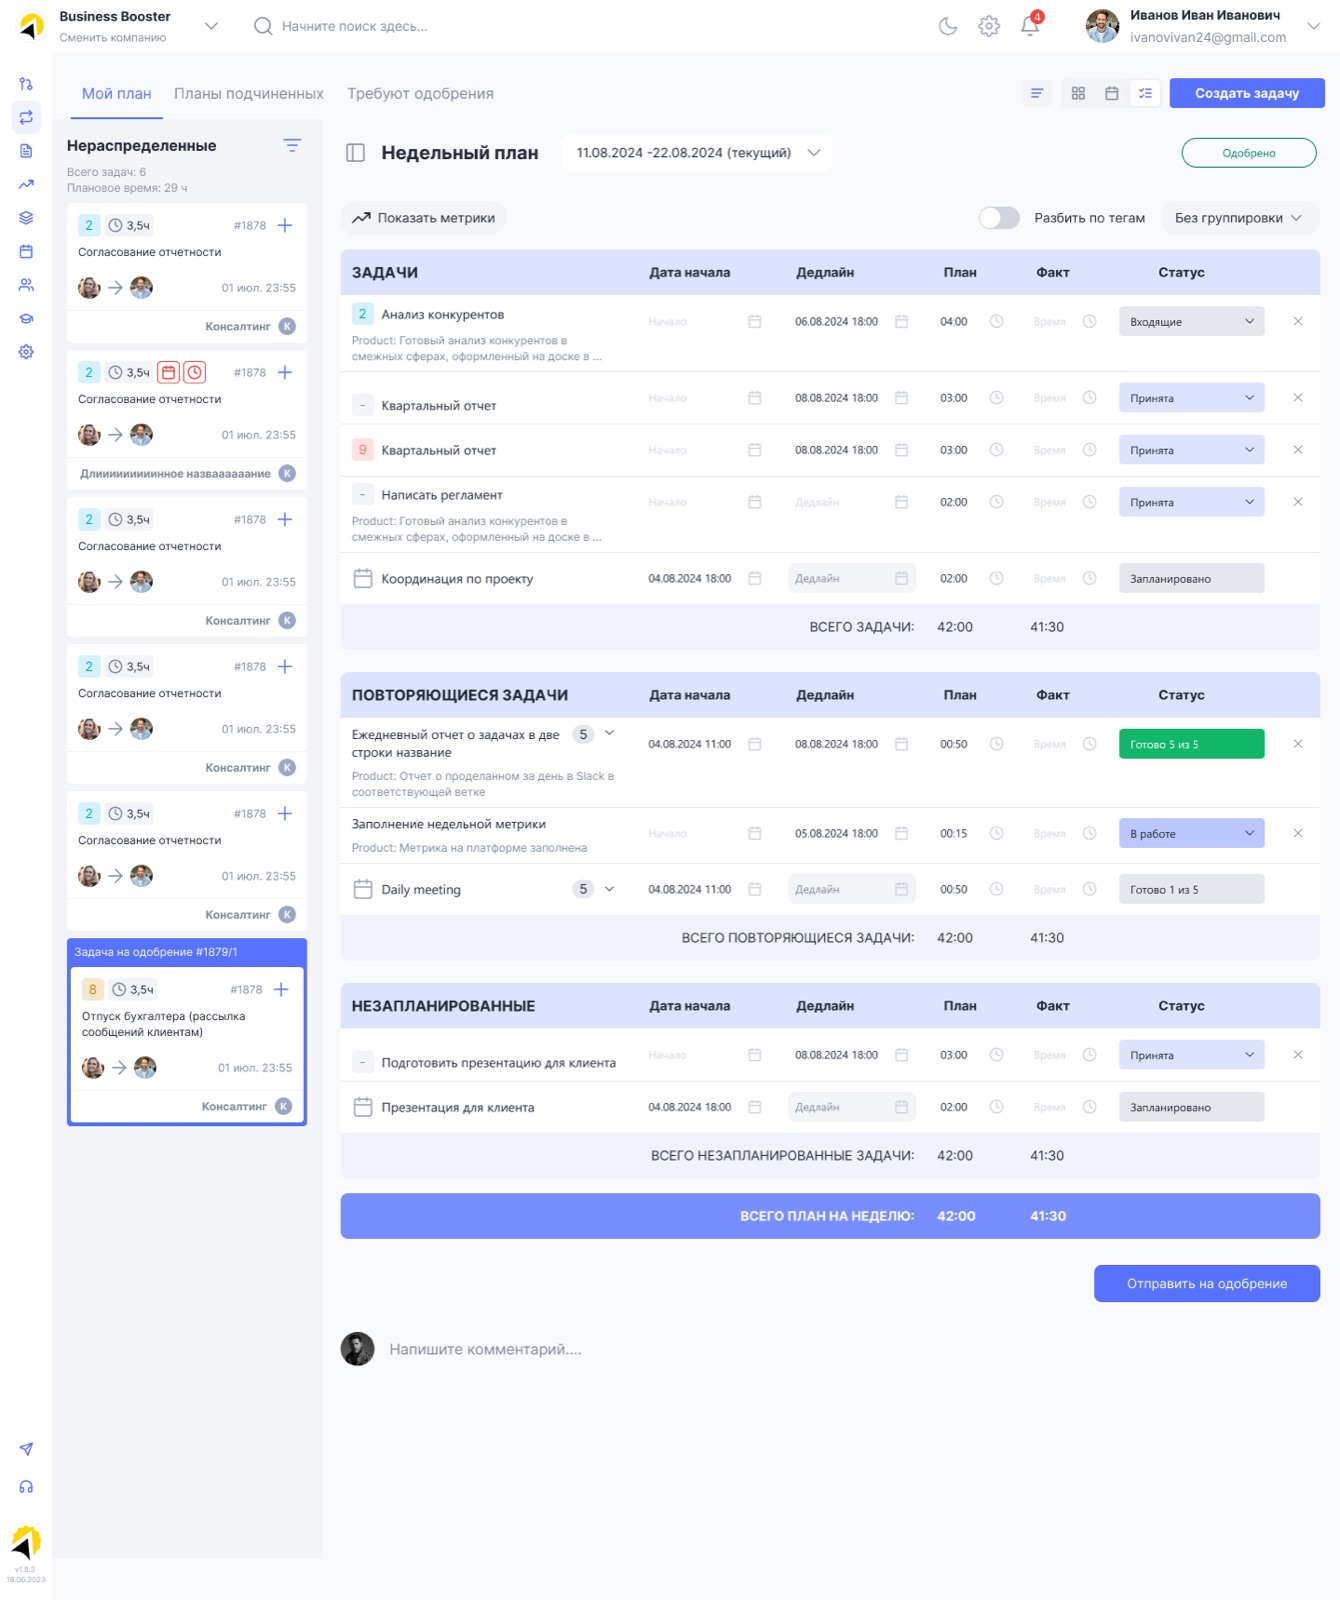Viewport: 1340px width, 1600px height.
Task: Click Показать метрики button
Action: 423,218
